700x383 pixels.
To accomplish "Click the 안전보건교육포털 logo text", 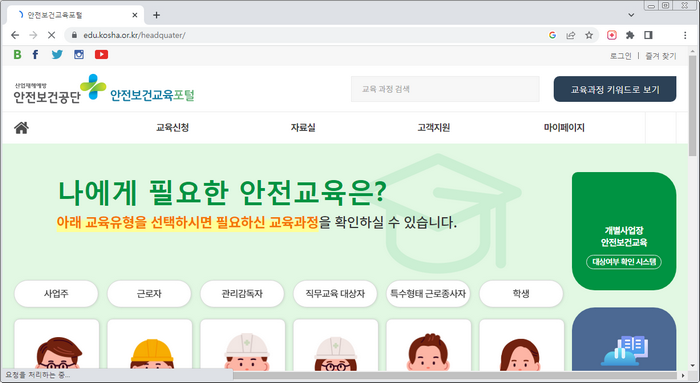I will (152, 95).
